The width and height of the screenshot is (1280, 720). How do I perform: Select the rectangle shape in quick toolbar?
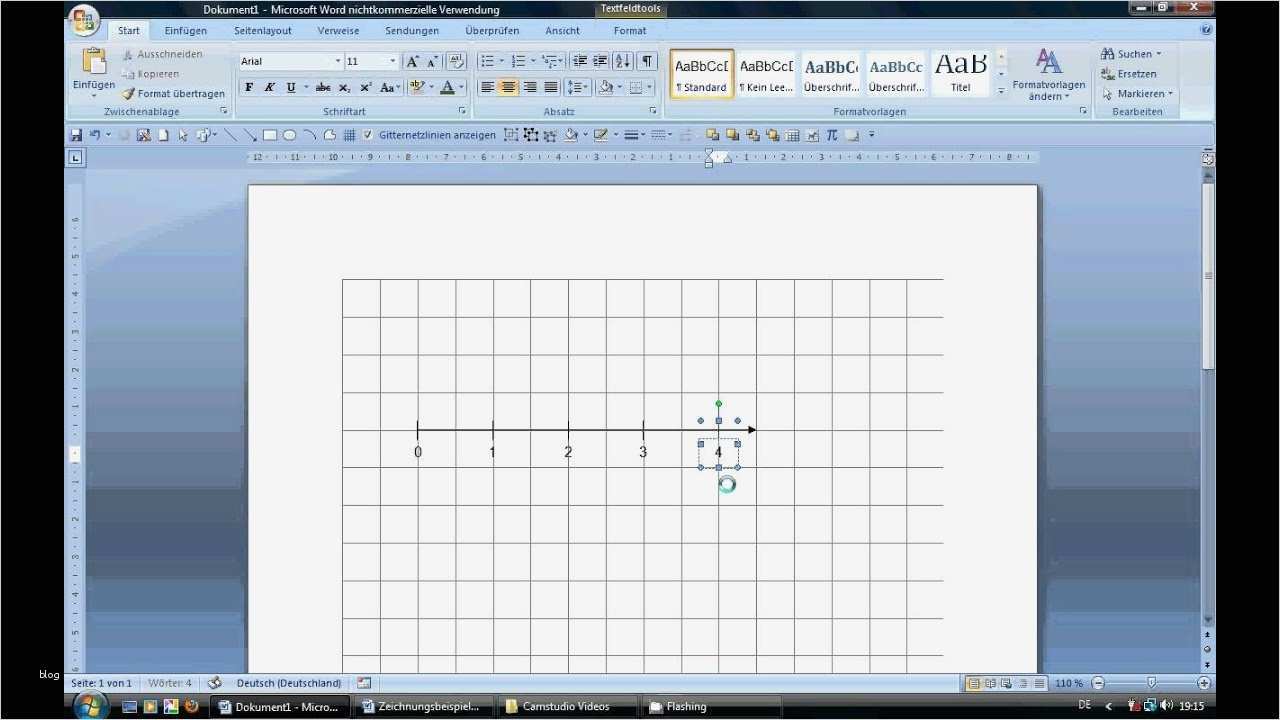[269, 135]
